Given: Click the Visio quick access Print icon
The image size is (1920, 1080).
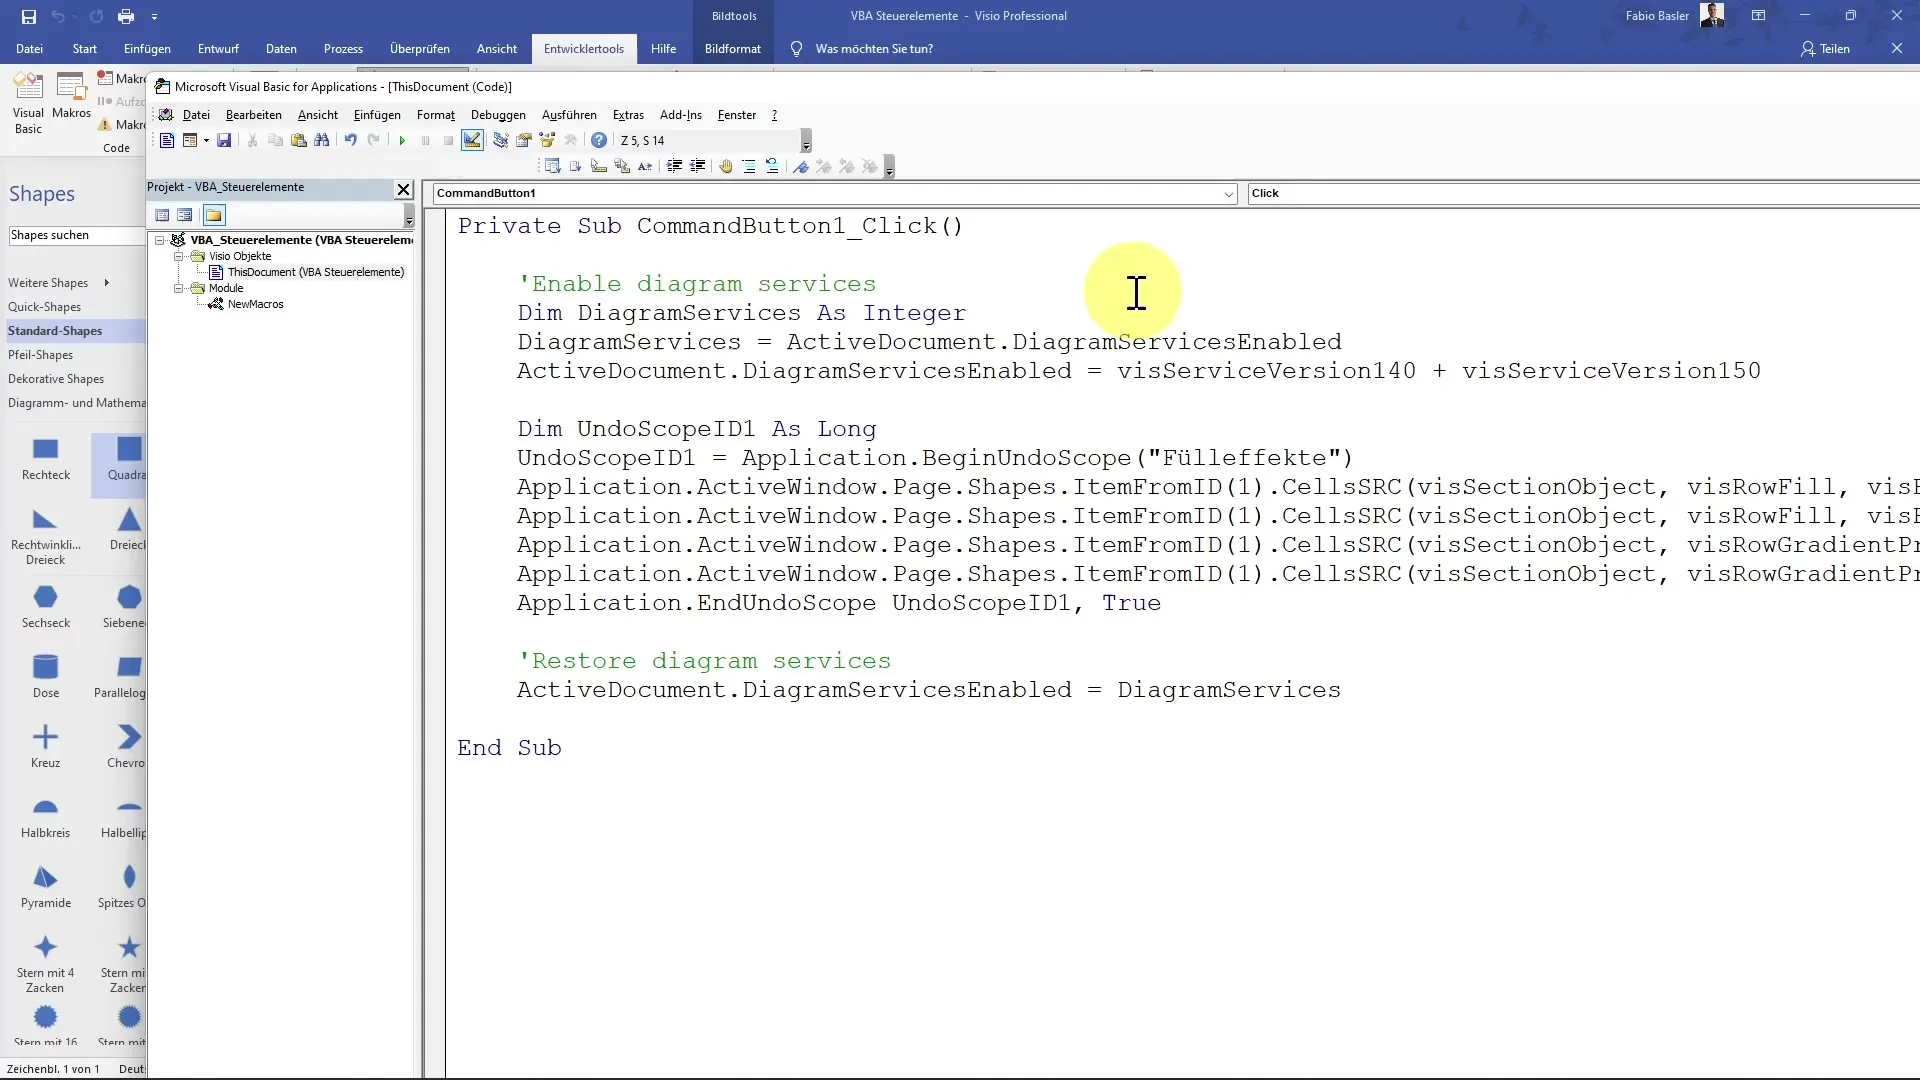Looking at the screenshot, I should [x=125, y=16].
